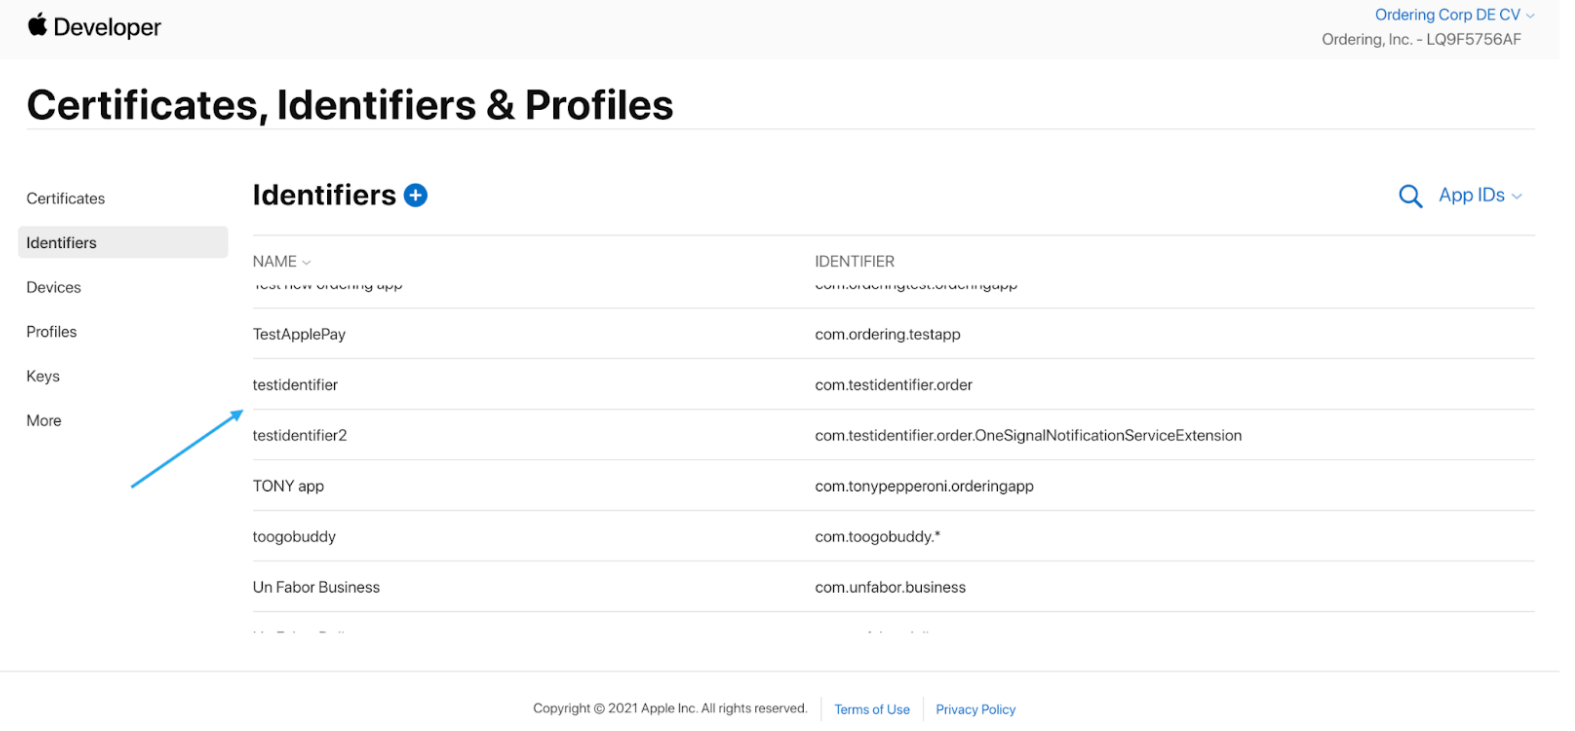This screenshot has width=1575, height=731.
Task: Click com.ordering.testapp bundle ID
Action: pos(888,334)
